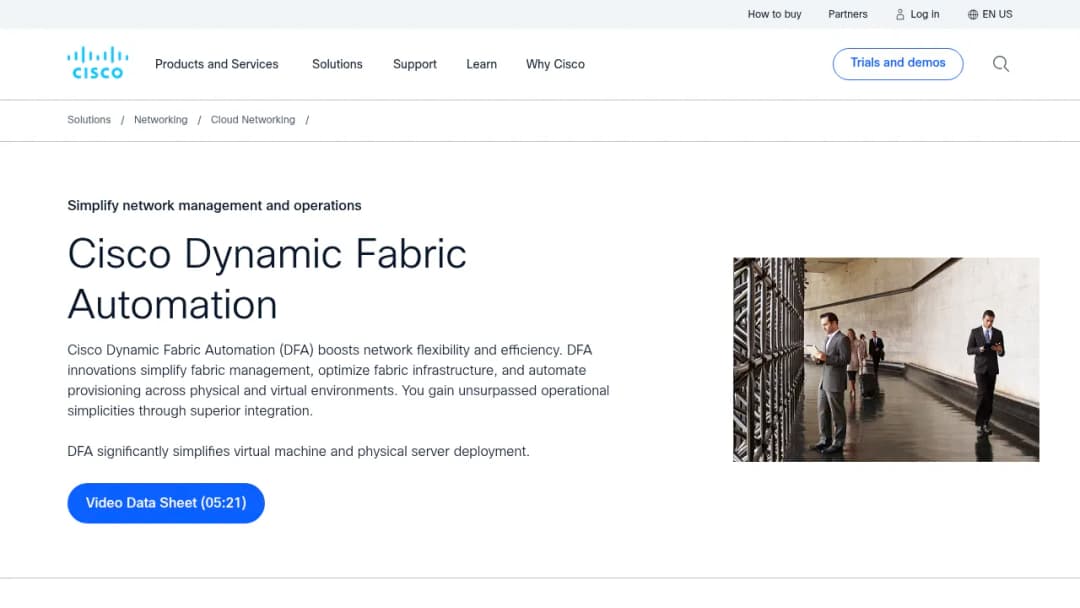Image resolution: width=1080 pixels, height=608 pixels.
Task: Open Products and Services menu
Action: pos(216,64)
